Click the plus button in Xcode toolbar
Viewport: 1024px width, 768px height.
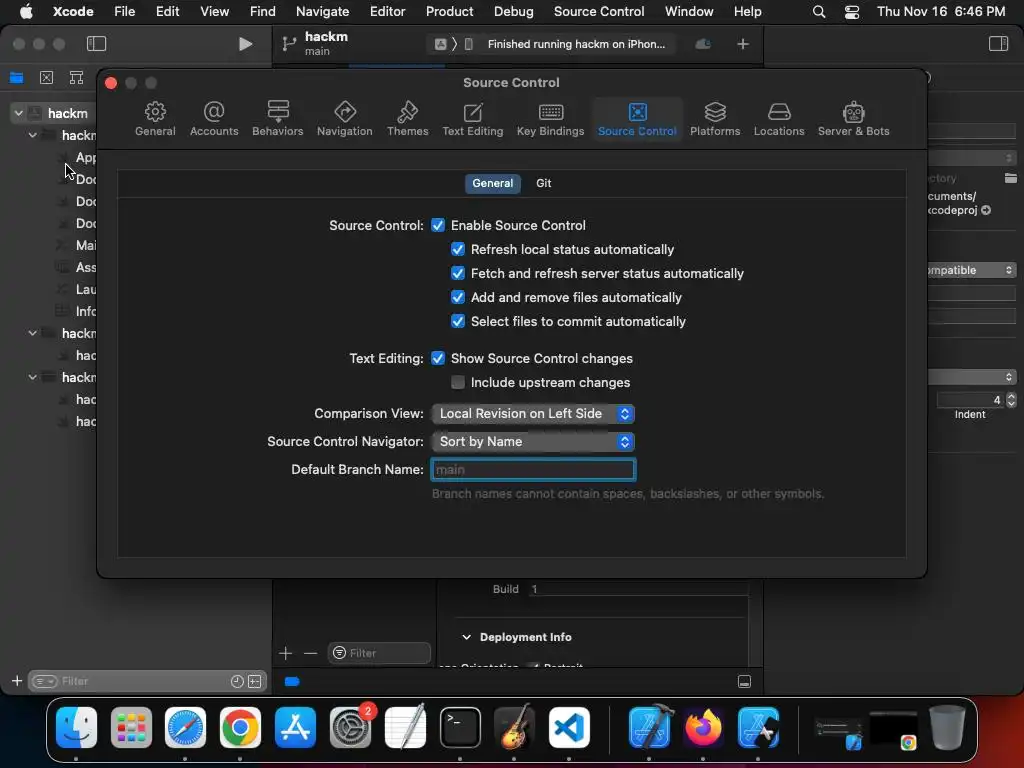[x=743, y=44]
